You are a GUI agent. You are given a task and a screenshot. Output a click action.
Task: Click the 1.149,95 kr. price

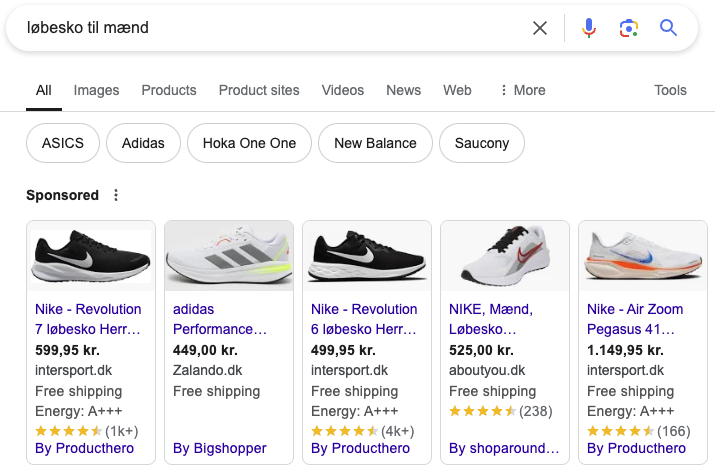point(625,350)
